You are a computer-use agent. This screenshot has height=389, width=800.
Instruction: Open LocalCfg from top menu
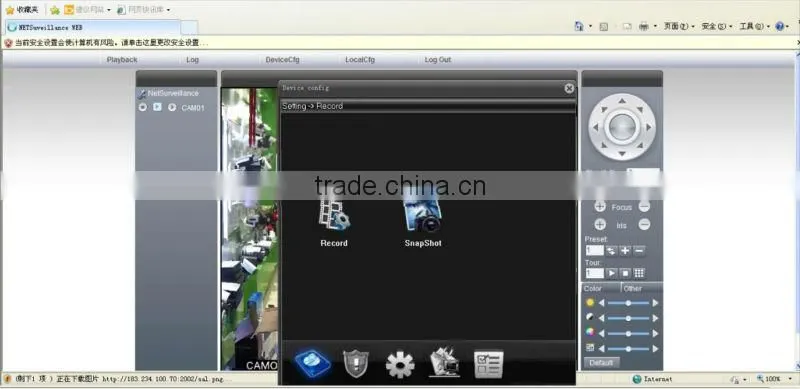(360, 60)
